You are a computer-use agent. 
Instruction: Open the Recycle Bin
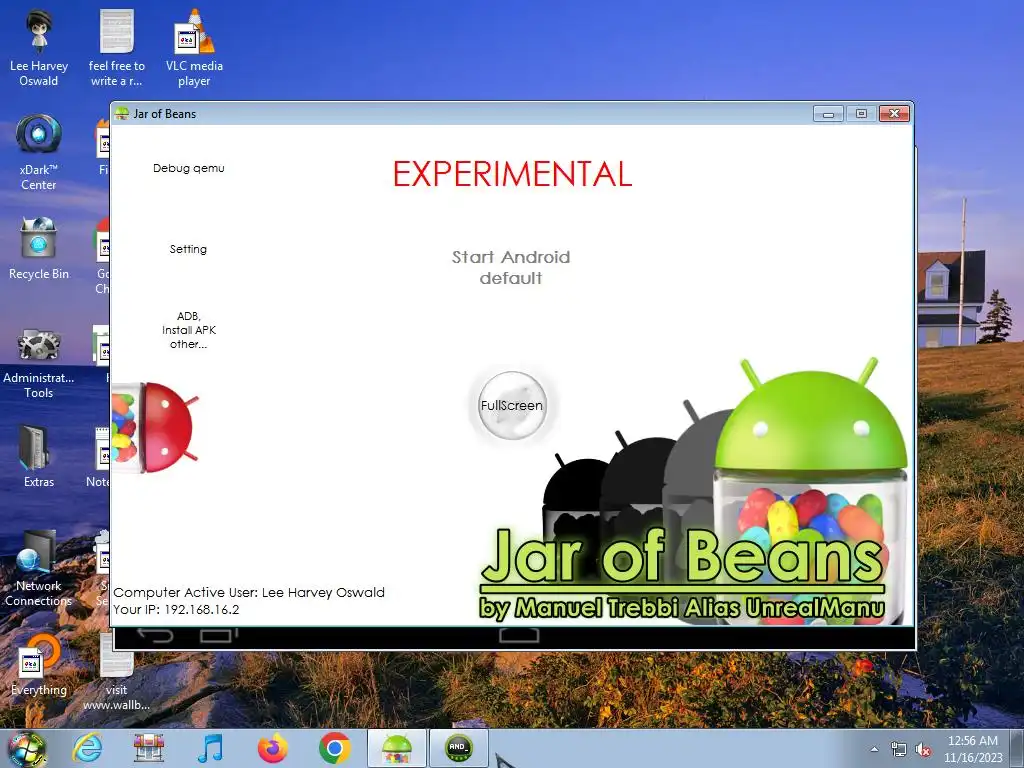coord(39,249)
